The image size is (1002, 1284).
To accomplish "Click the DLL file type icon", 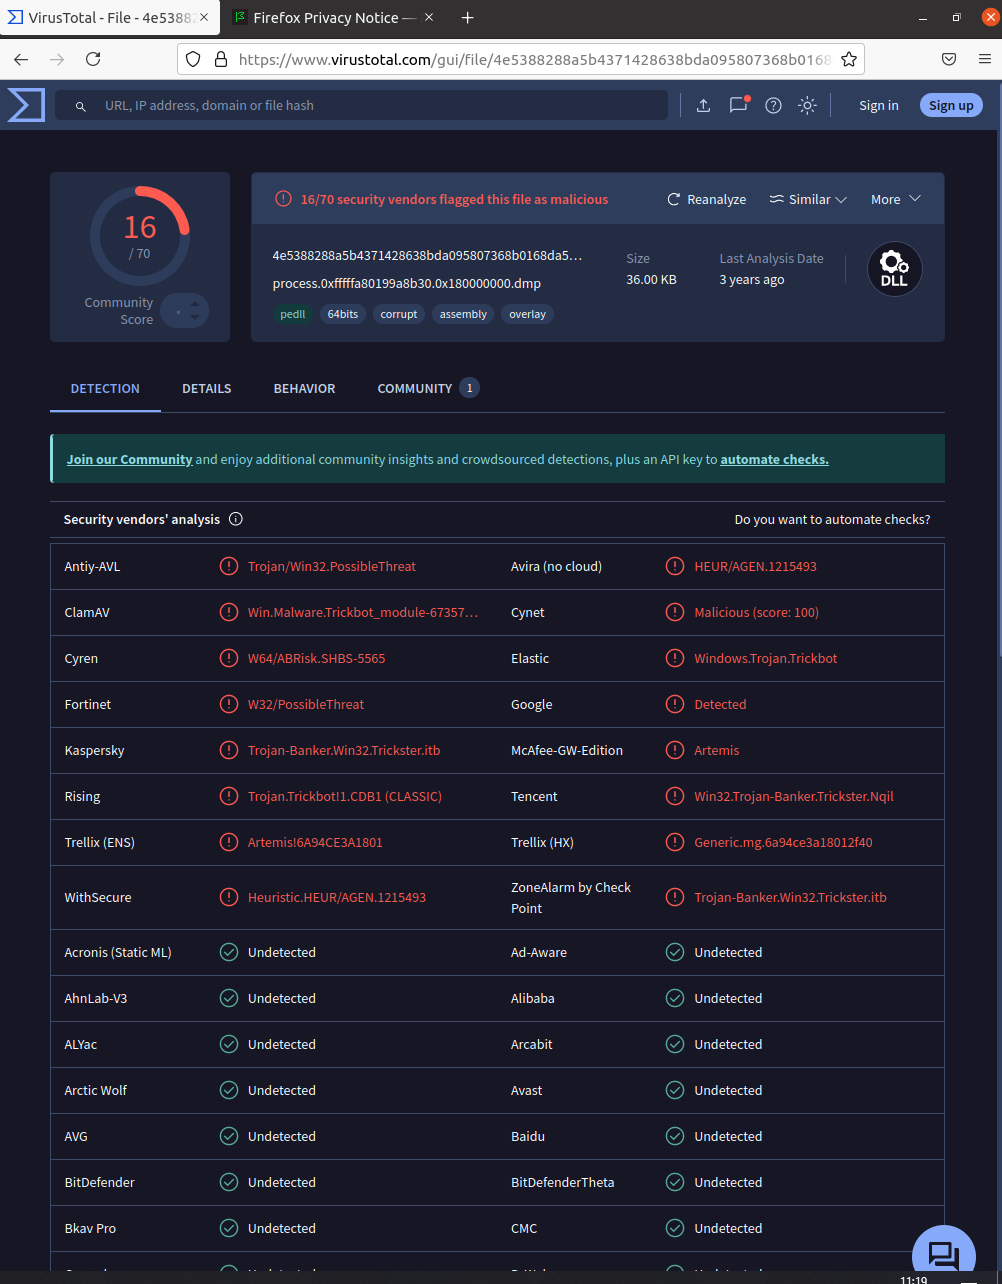I will pos(894,270).
